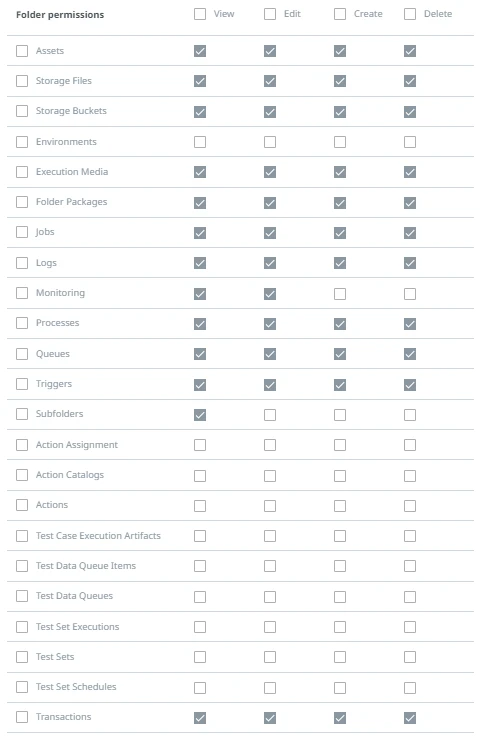This screenshot has width=492, height=745.
Task: Enable Delete permission for Test Data Queues
Action: 410,597
